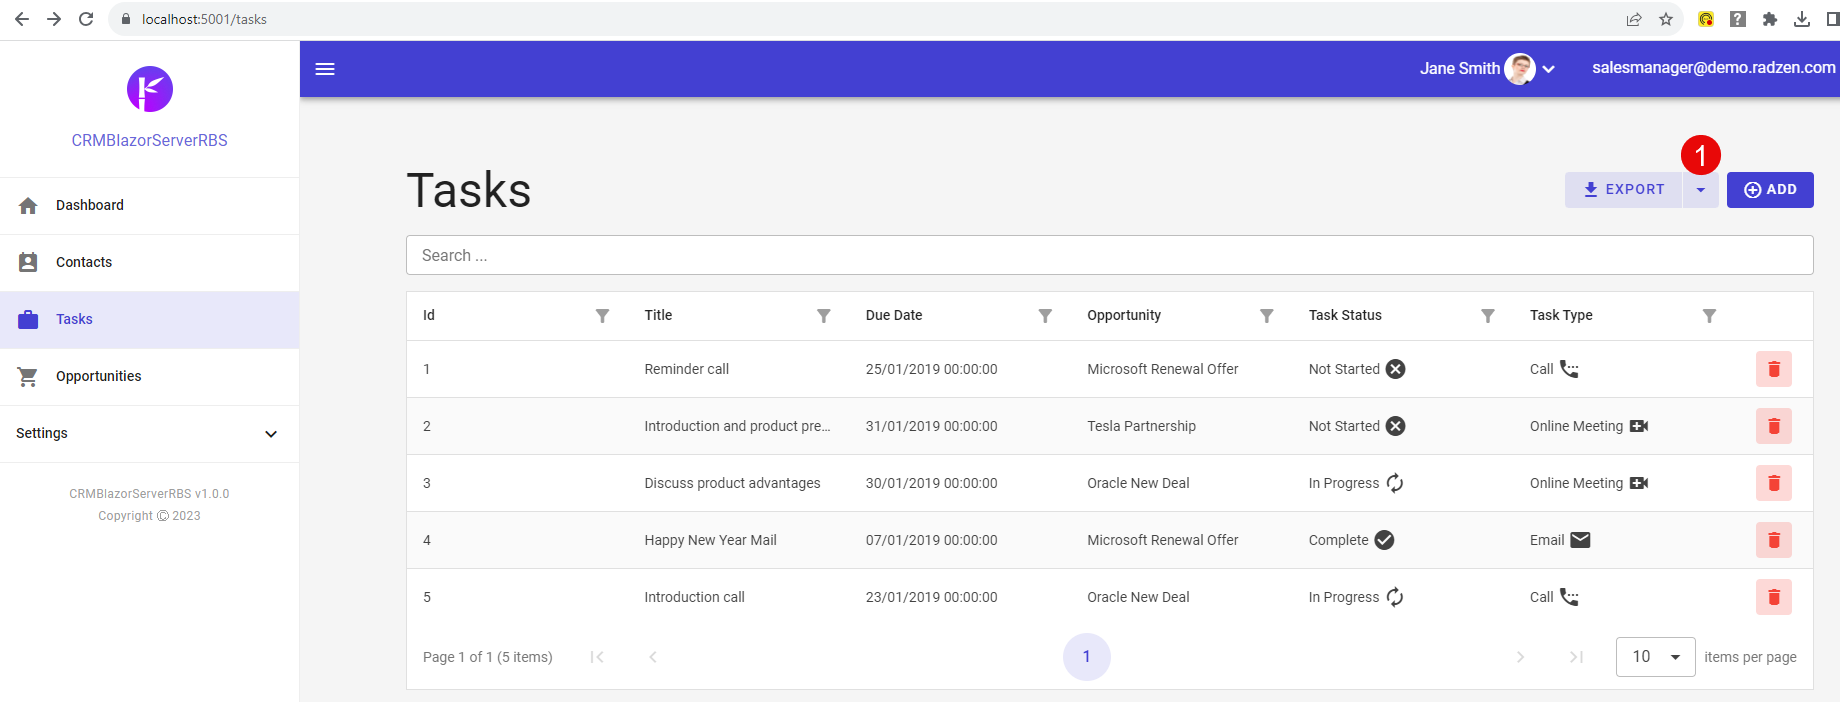Toggle the hamburger sidebar menu

pos(325,69)
